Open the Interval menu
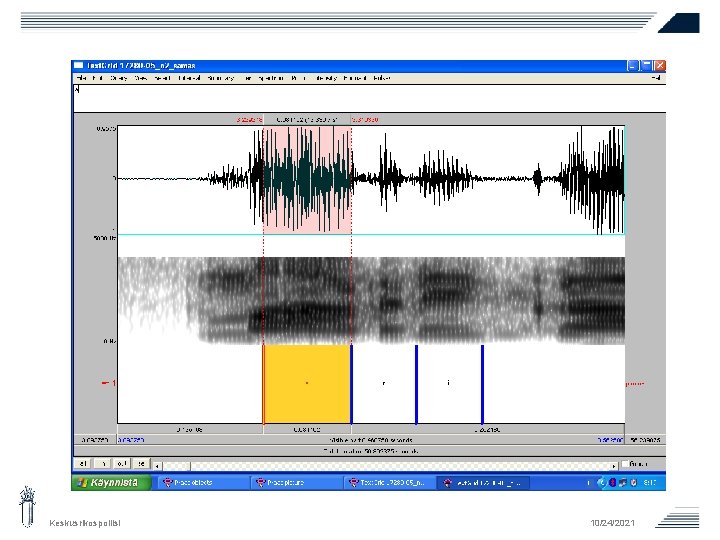 (188, 77)
